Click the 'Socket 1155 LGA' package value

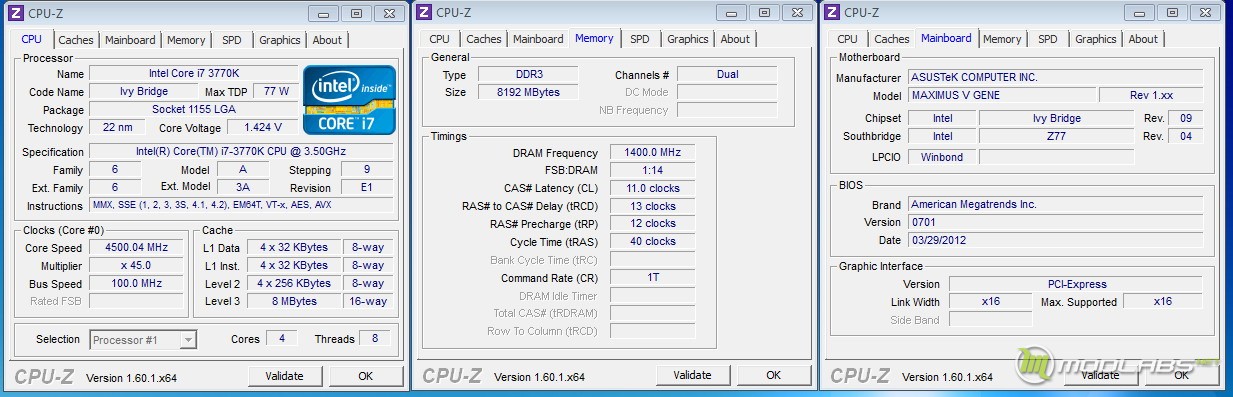tap(194, 109)
